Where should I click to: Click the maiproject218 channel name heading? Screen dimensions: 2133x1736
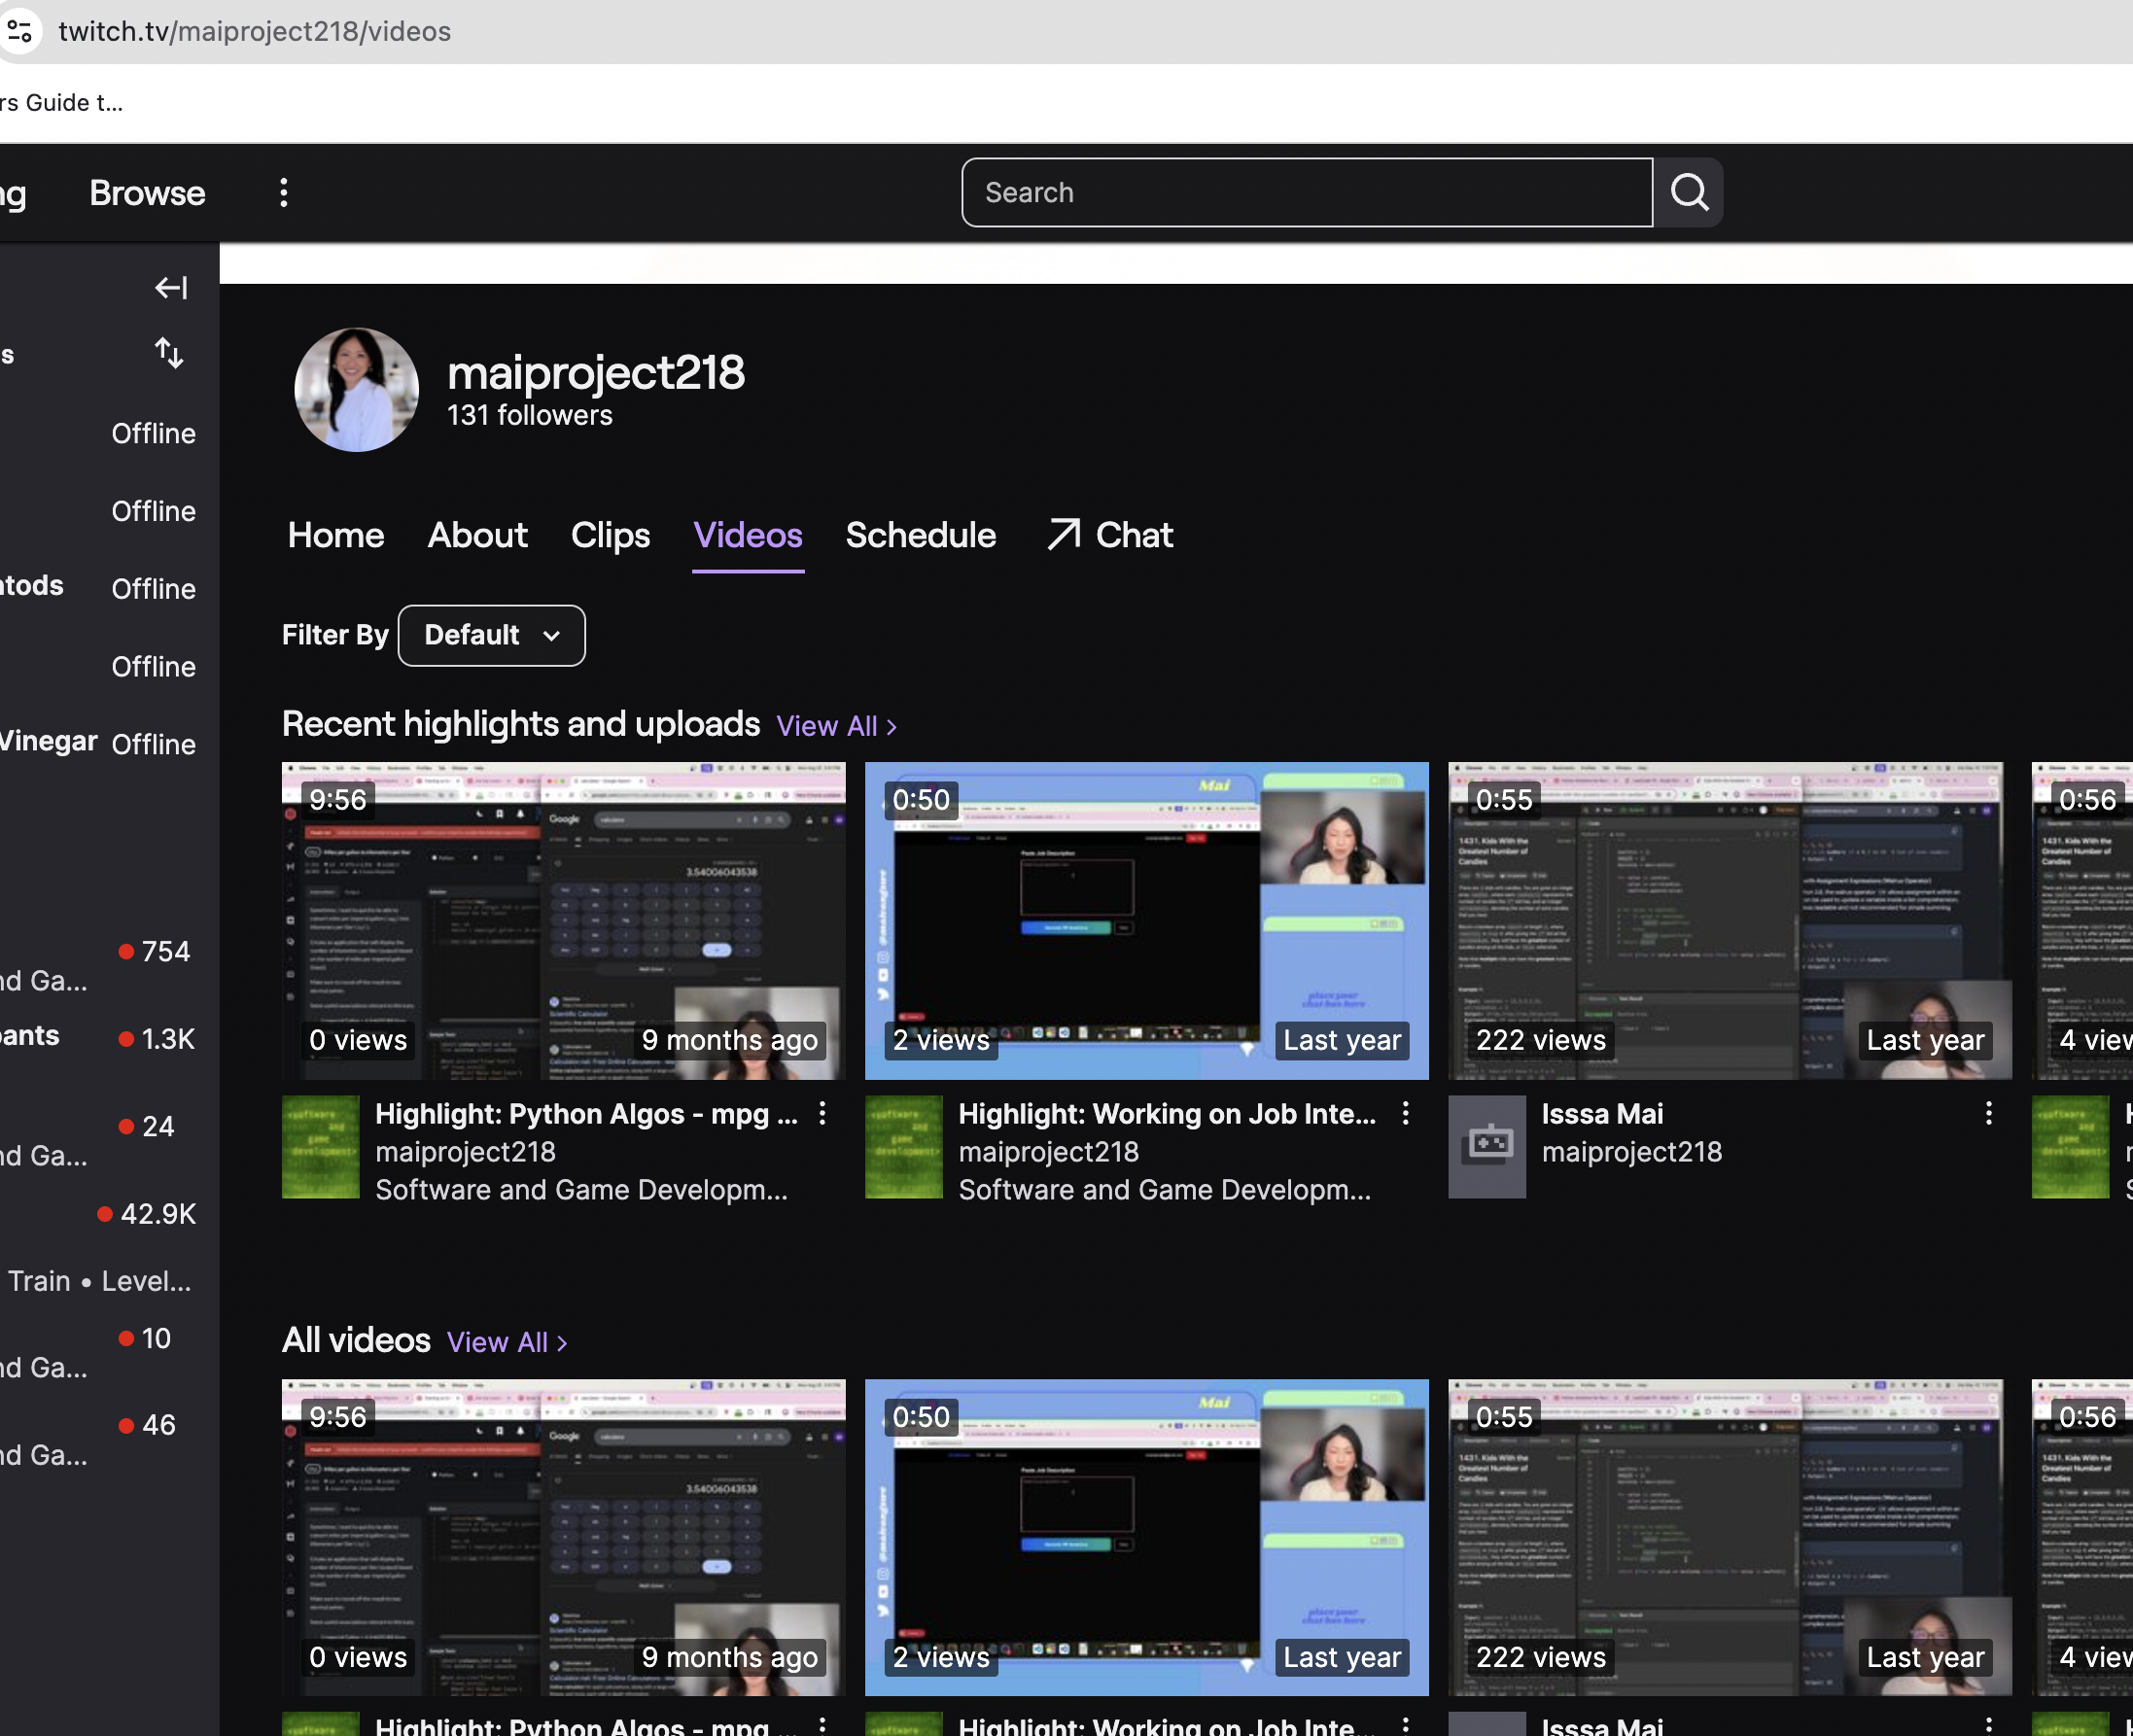point(596,372)
